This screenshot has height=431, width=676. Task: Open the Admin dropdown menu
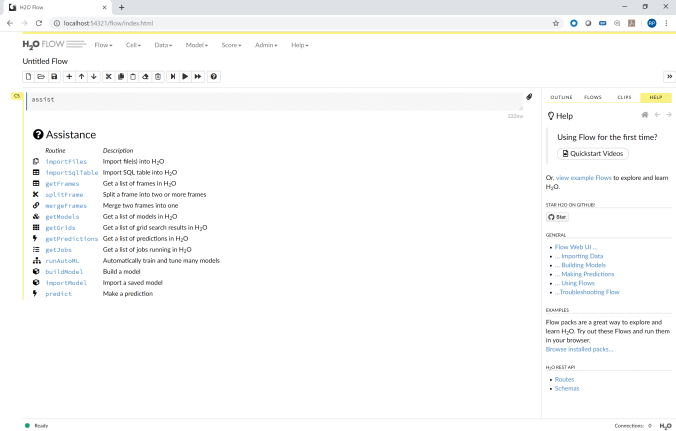click(266, 45)
